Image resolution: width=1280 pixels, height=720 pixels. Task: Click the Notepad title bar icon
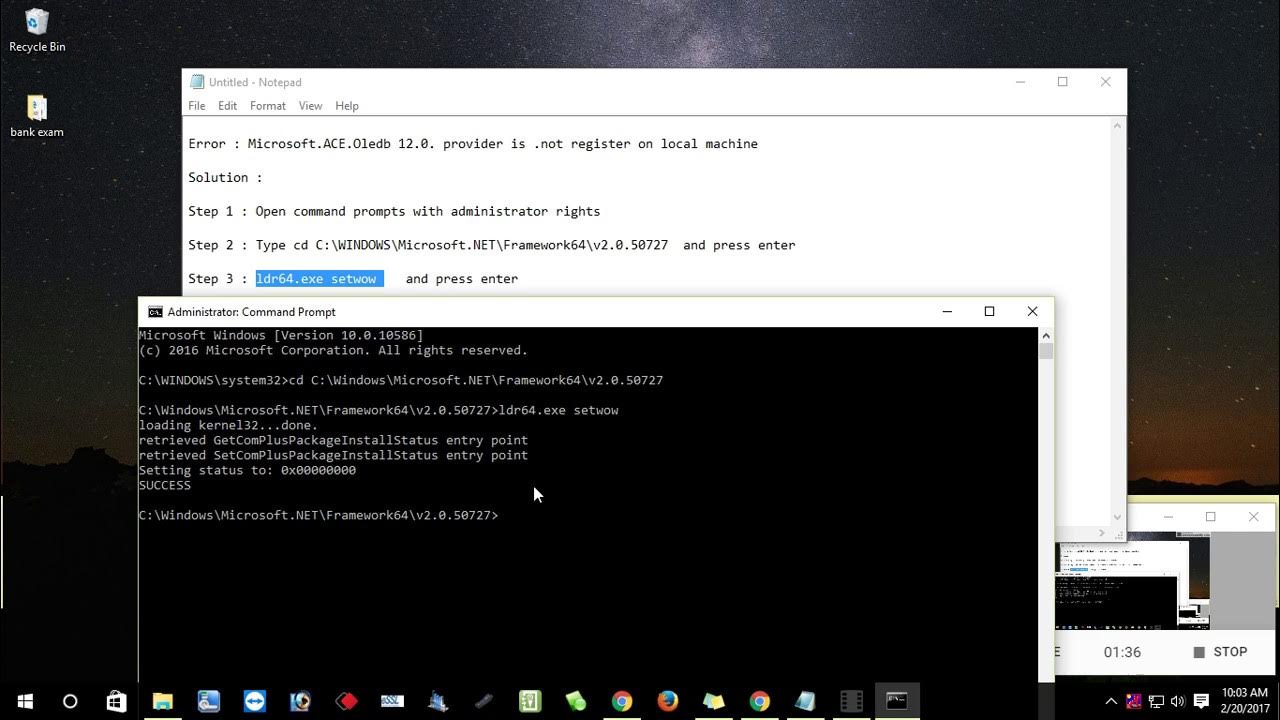tap(197, 82)
